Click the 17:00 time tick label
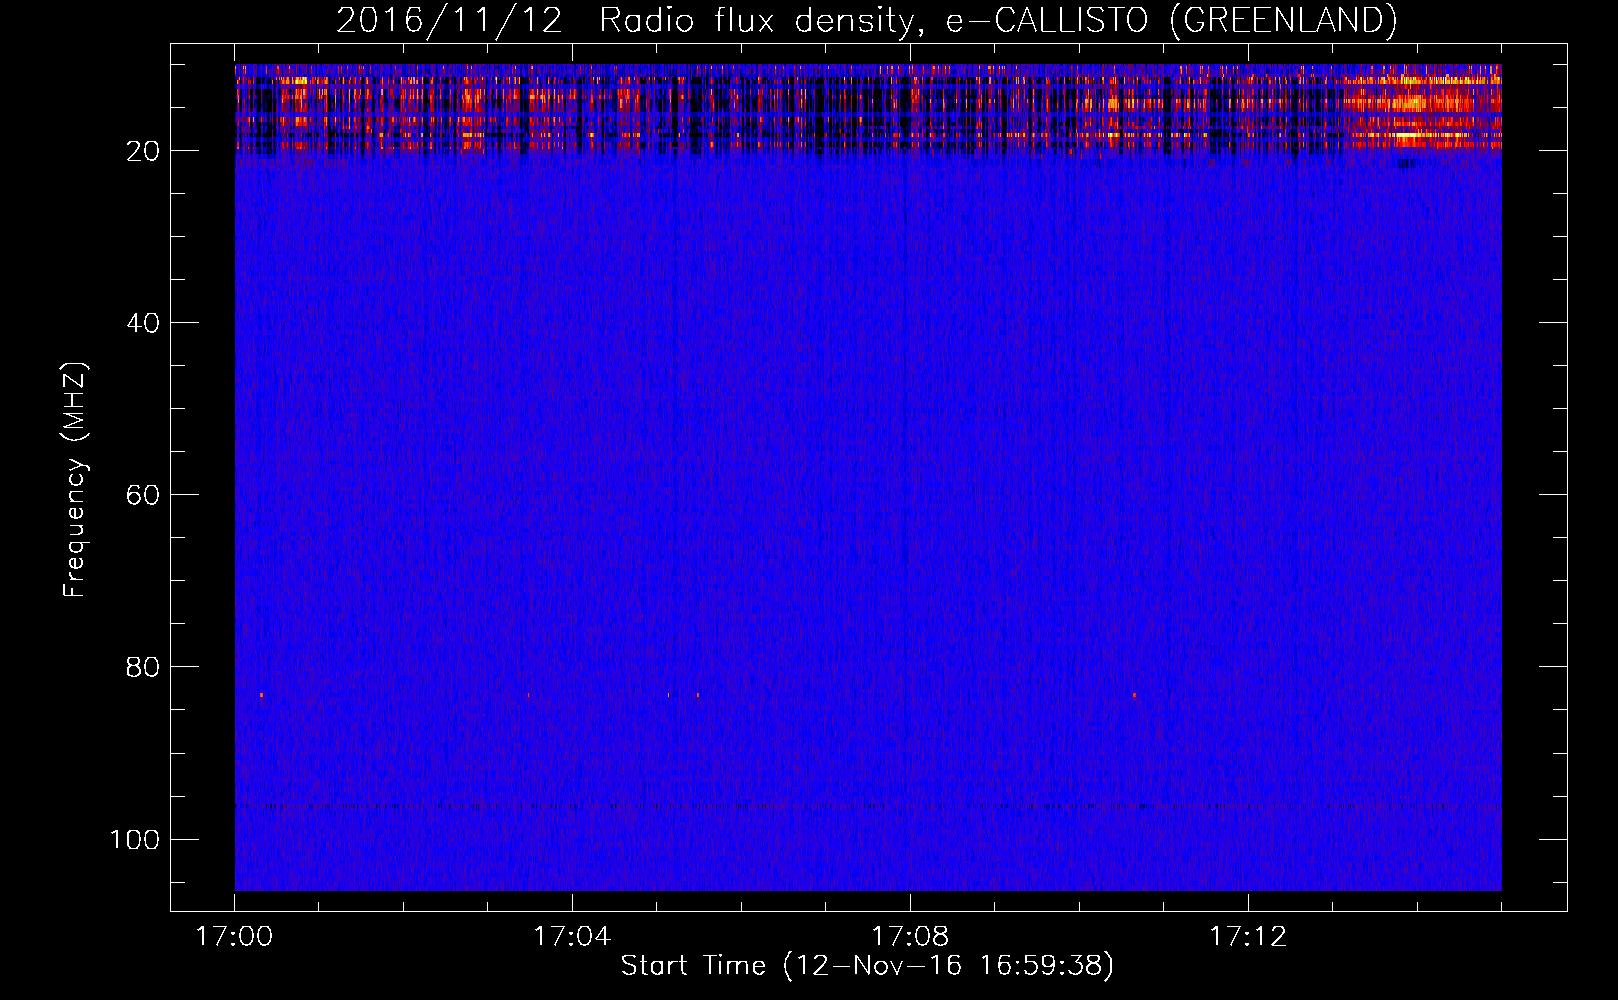The height and width of the screenshot is (1000, 1618). [234, 937]
